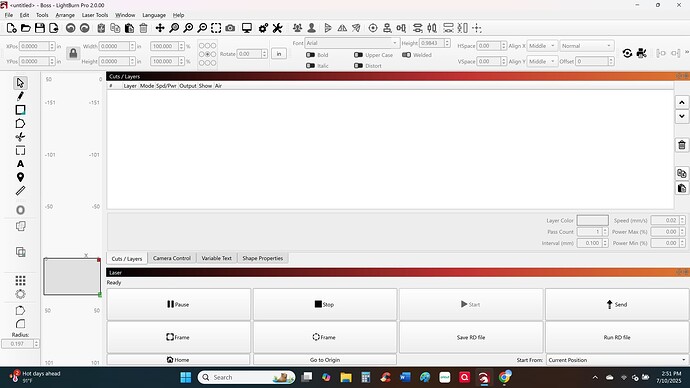Open the preview monitor icon
690x388 pixels.
[x=247, y=28]
